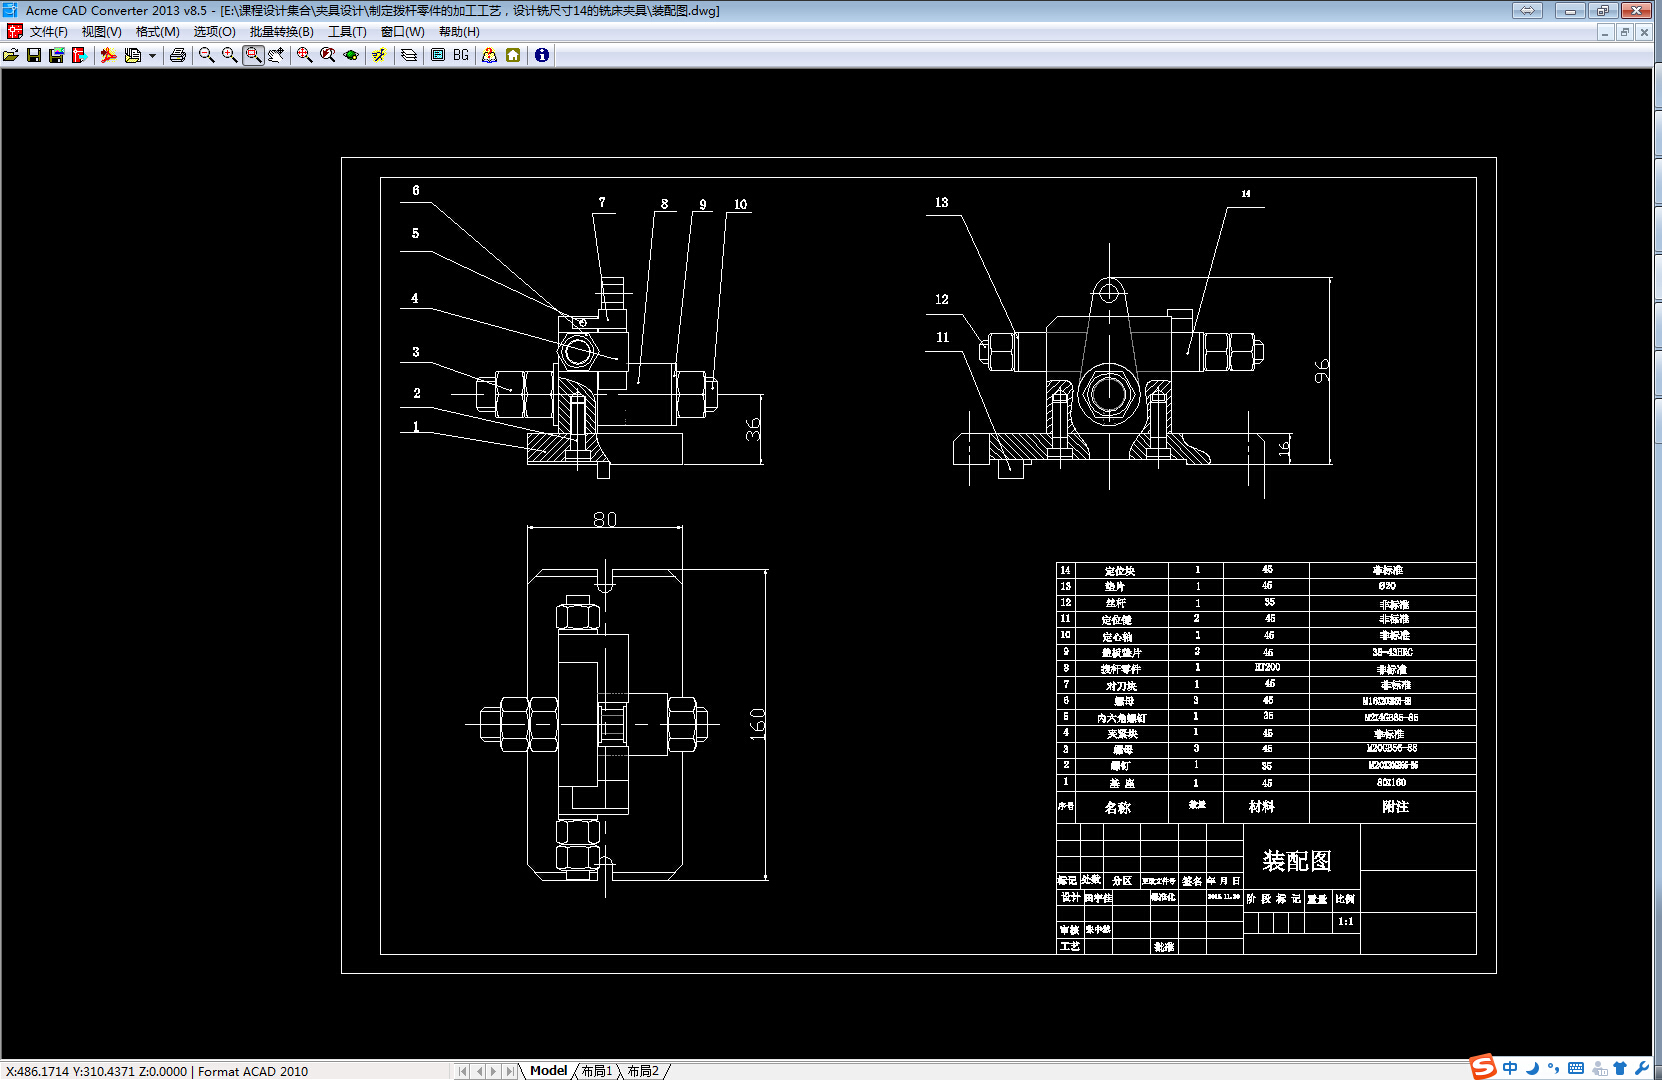Switch to the 布局1 layout tab

(597, 1071)
